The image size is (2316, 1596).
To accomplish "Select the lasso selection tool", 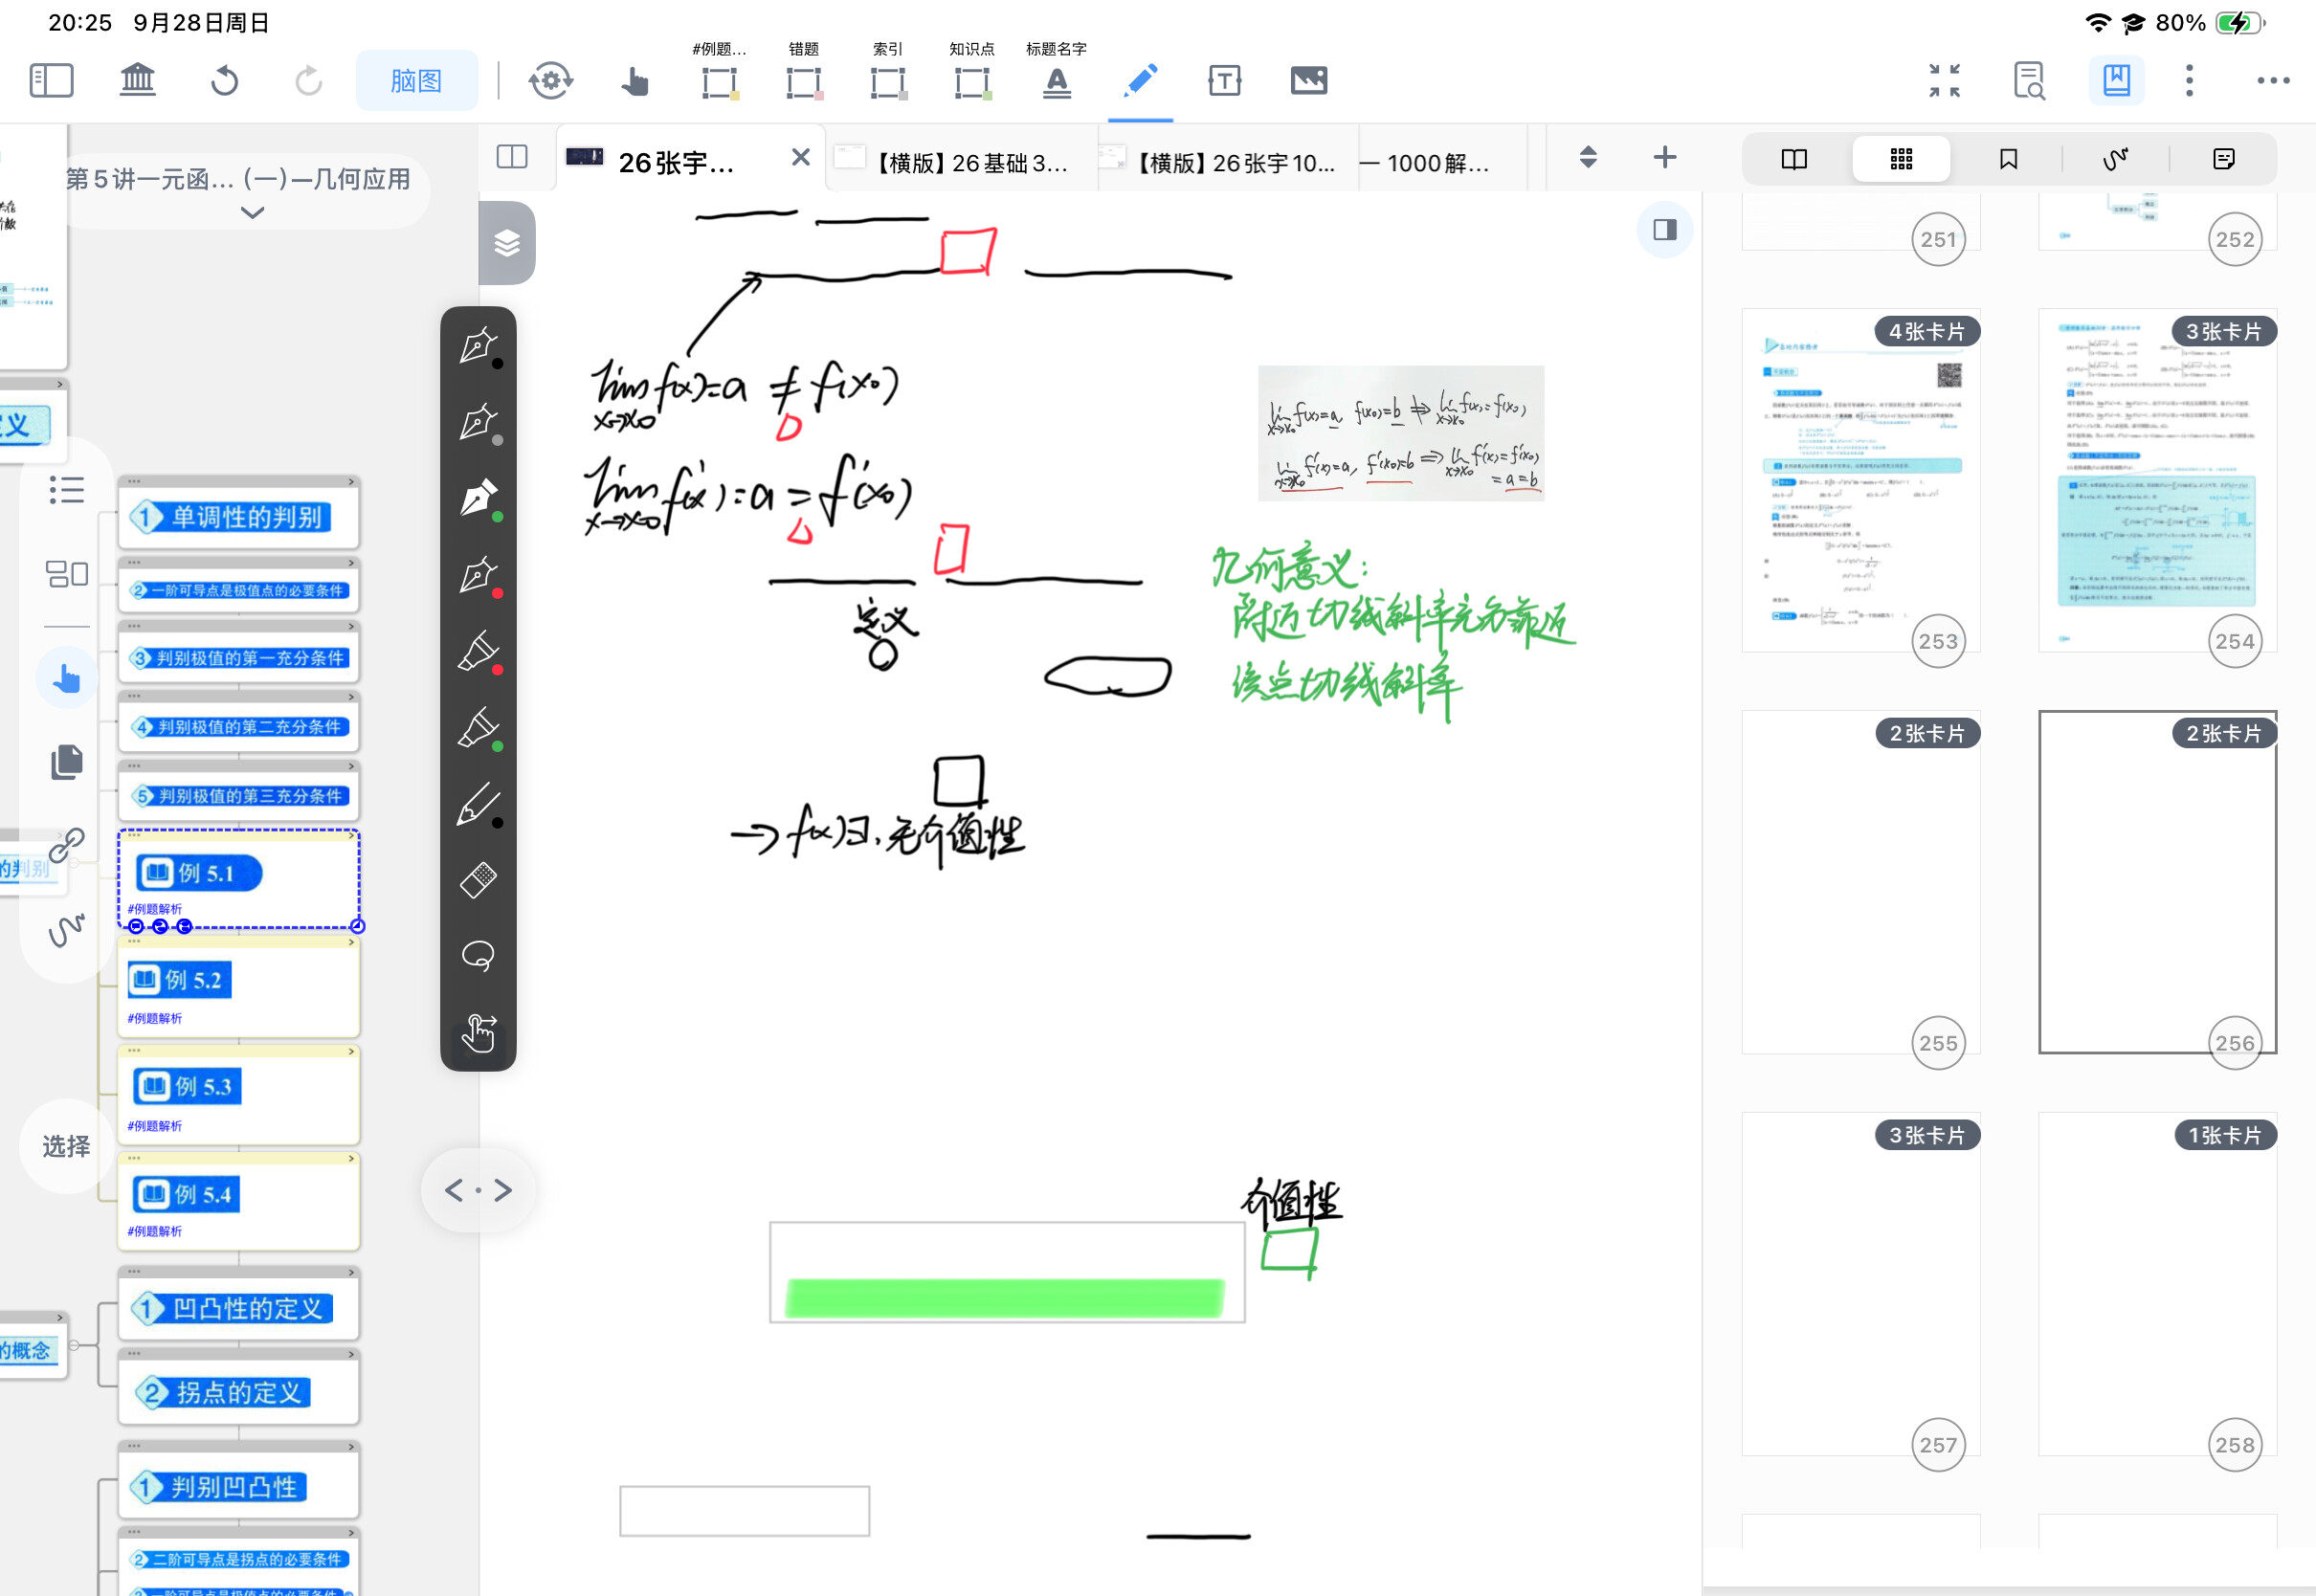I will coord(478,956).
